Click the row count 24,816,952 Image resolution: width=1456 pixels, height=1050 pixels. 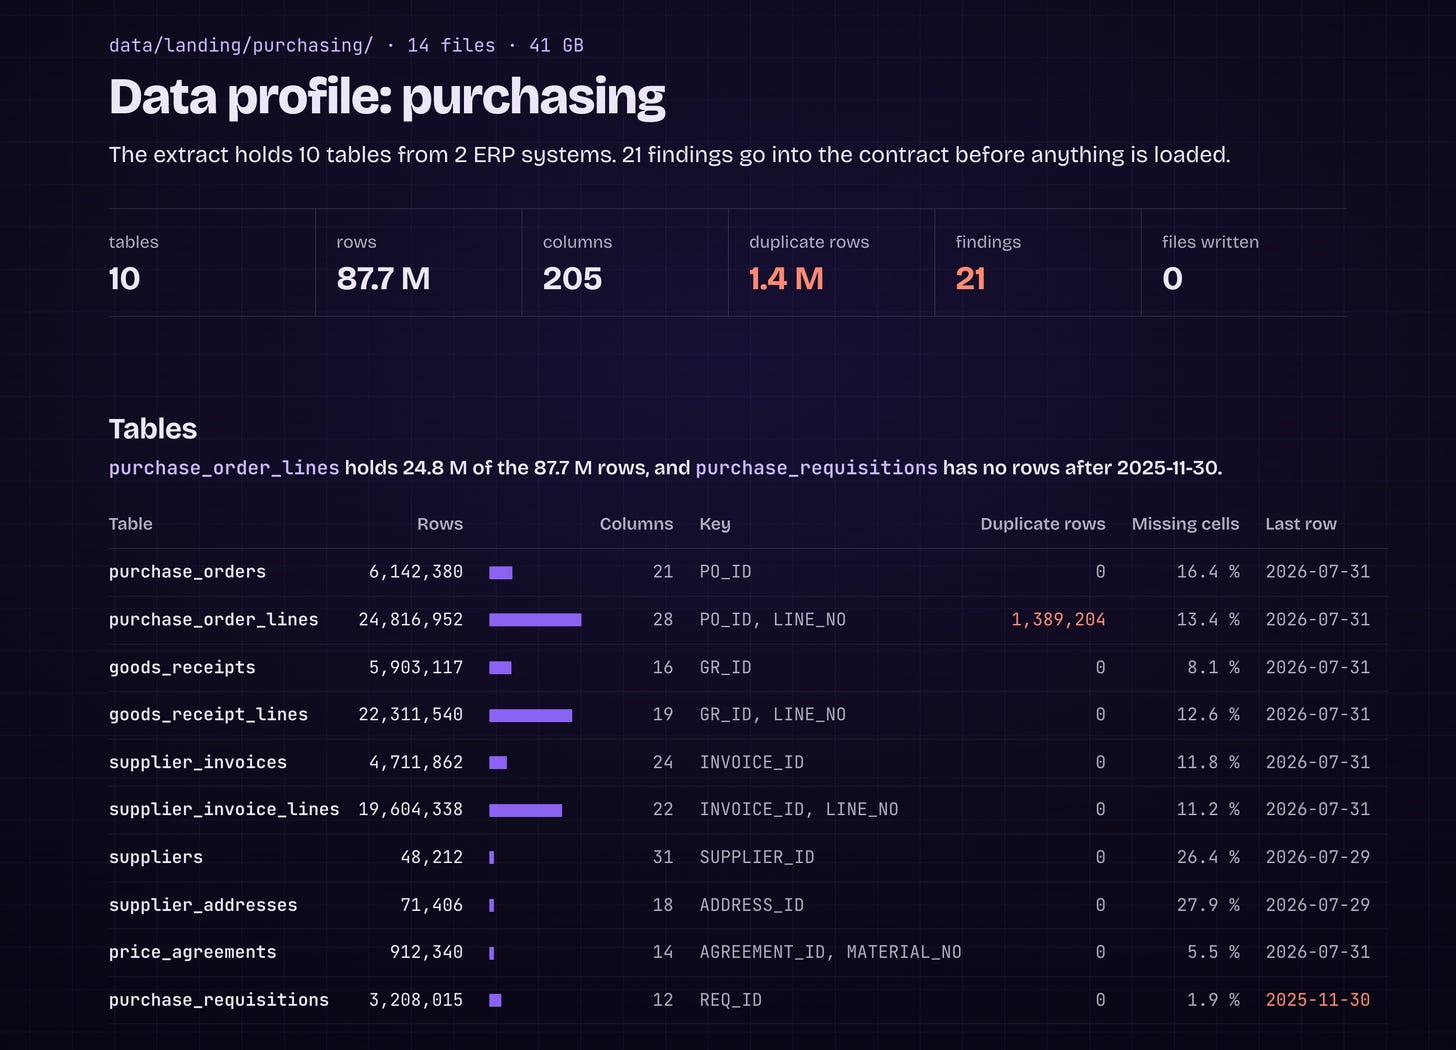pyautogui.click(x=411, y=620)
